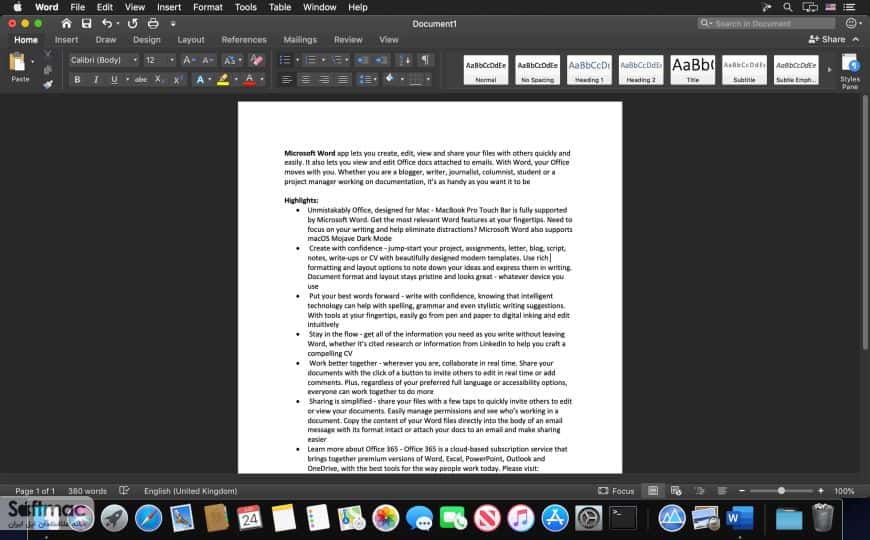Go to the References tab
Screen dimensions: 870x540
point(244,40)
